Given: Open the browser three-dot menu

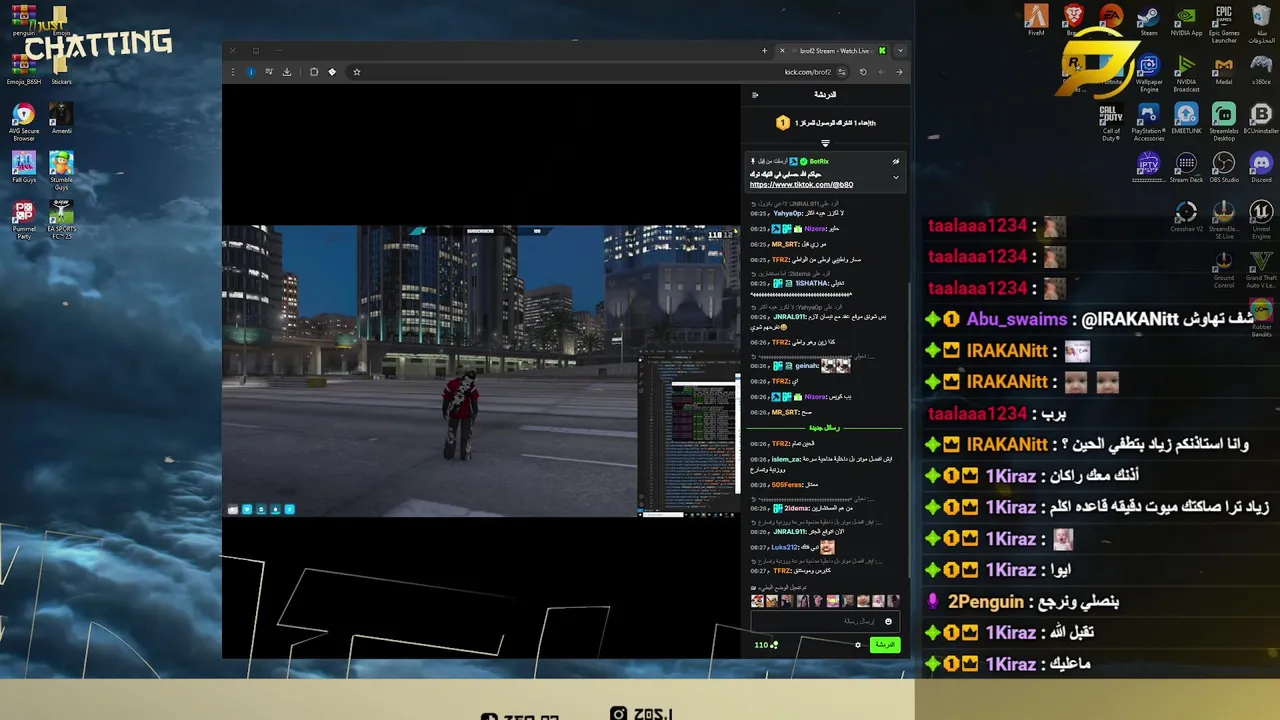Looking at the screenshot, I should coord(233,72).
